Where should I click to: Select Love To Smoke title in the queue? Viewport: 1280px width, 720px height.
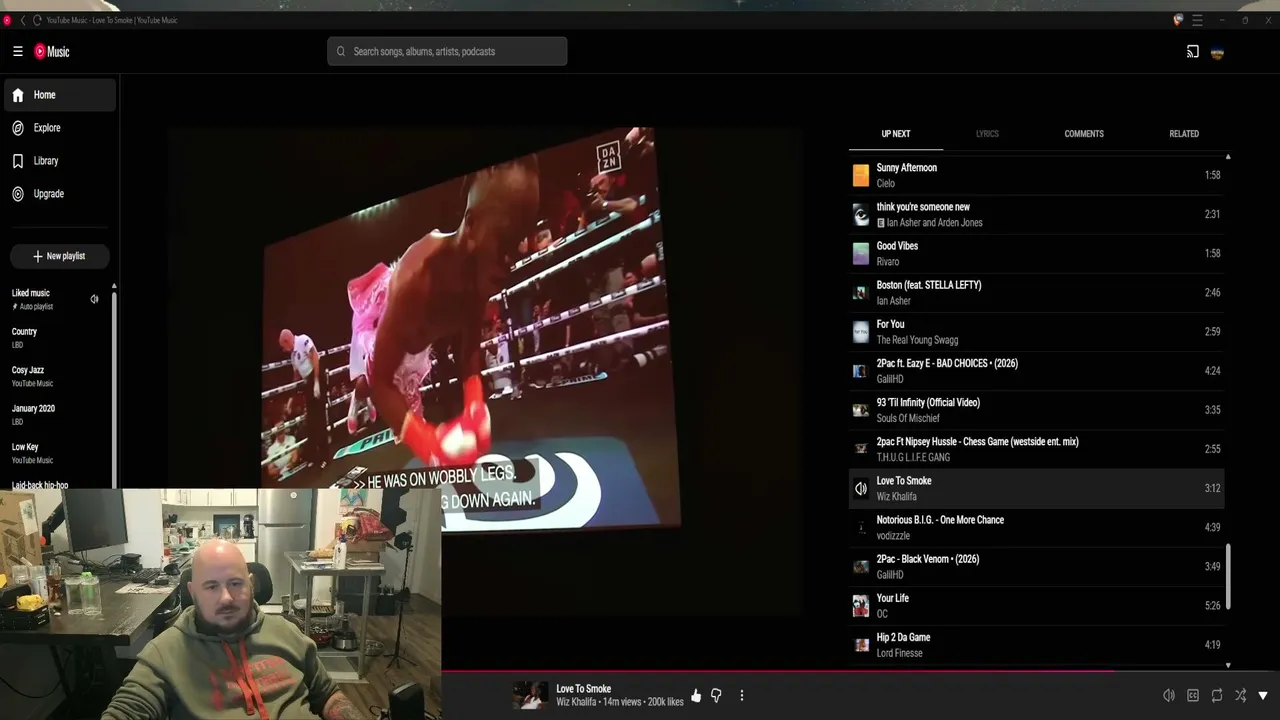point(904,481)
